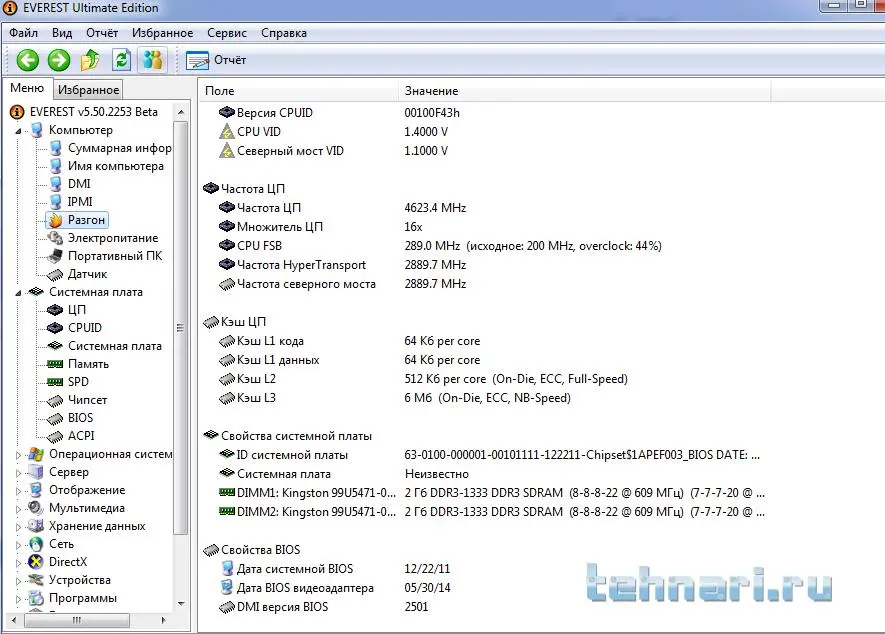This screenshot has width=885, height=634.
Task: Select the Сеть network globe icon
Action: (36, 544)
